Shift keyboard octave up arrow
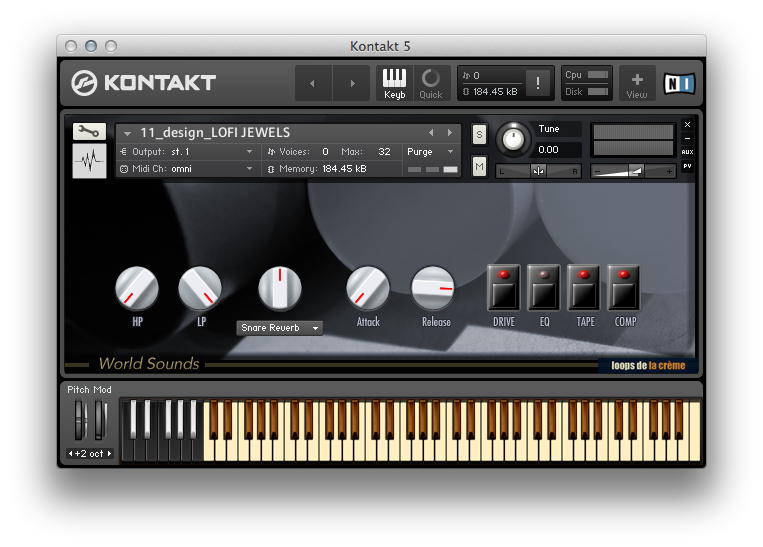 click(109, 454)
